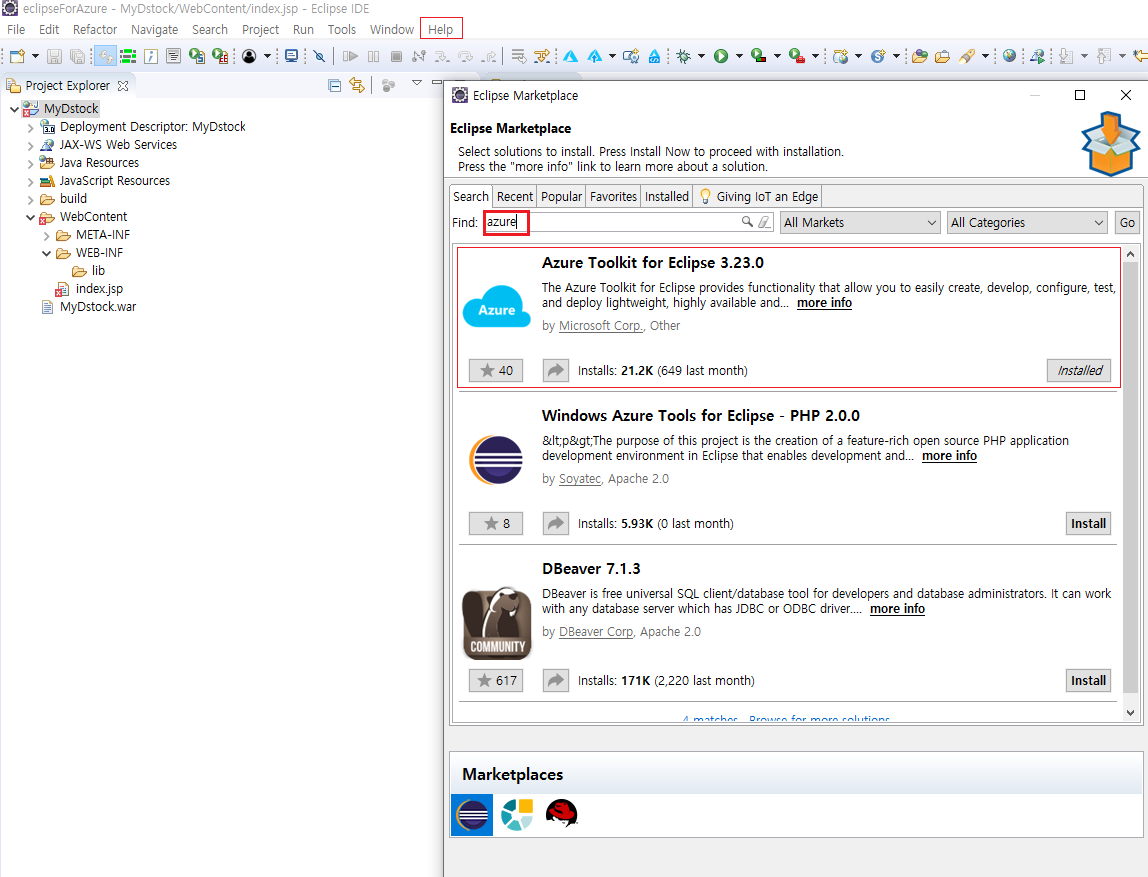Open dropdown arrow beside Run icon

739,56
